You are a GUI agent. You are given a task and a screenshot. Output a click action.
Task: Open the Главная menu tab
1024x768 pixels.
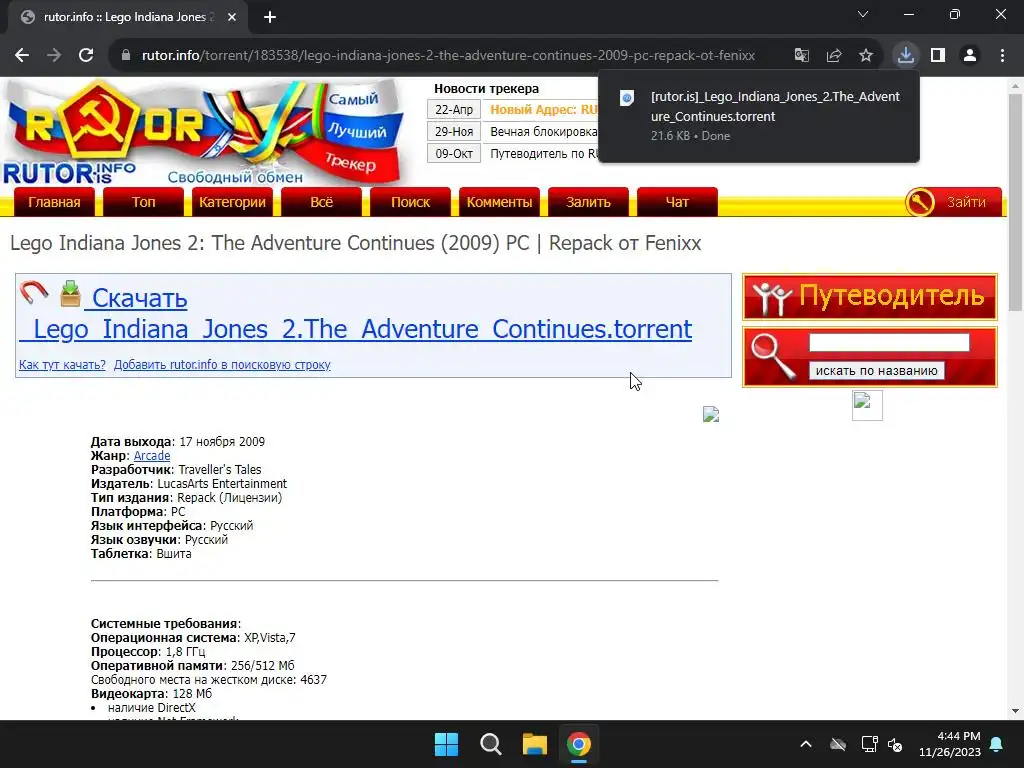[x=54, y=202]
